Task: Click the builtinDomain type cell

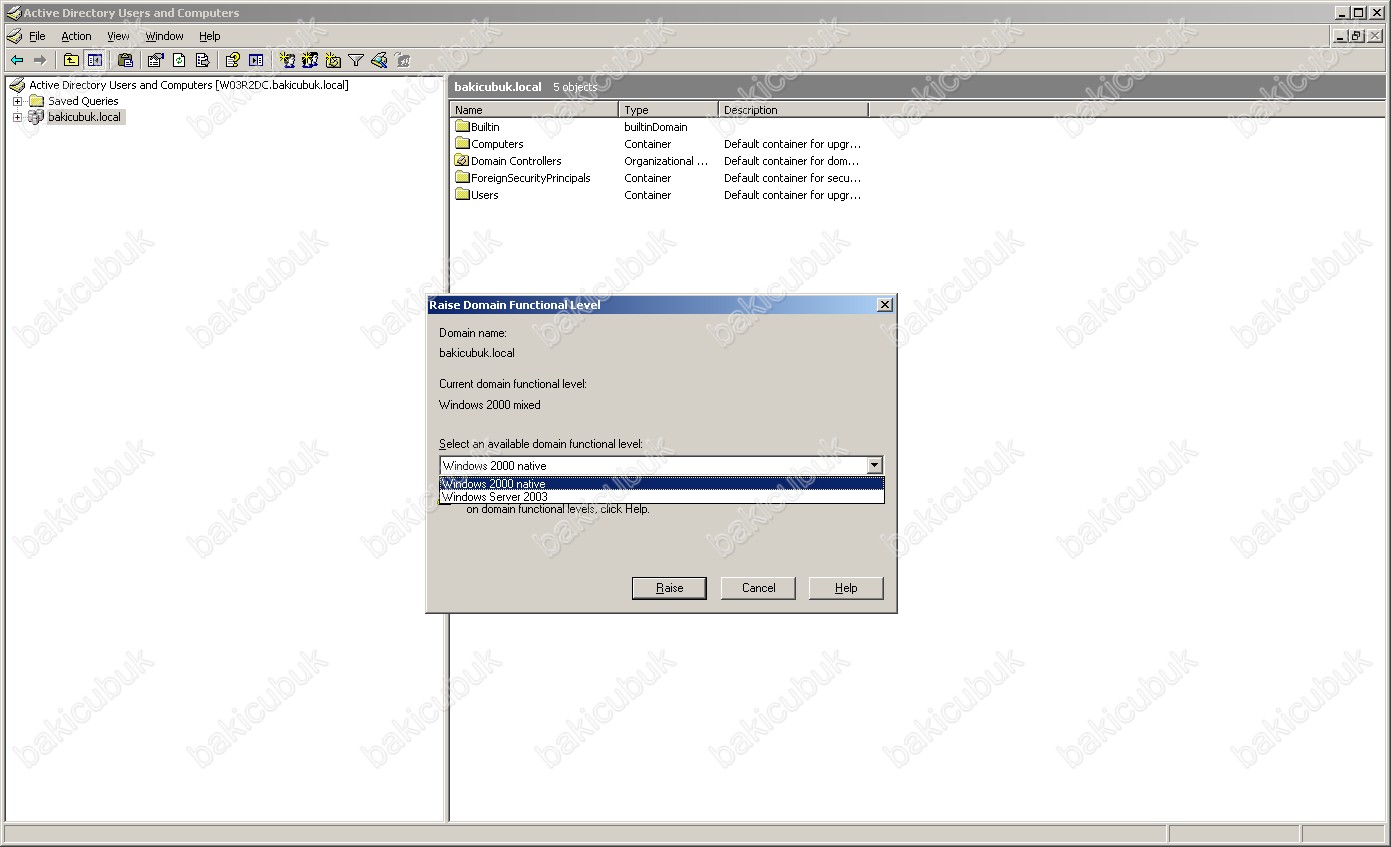Action: coord(655,127)
